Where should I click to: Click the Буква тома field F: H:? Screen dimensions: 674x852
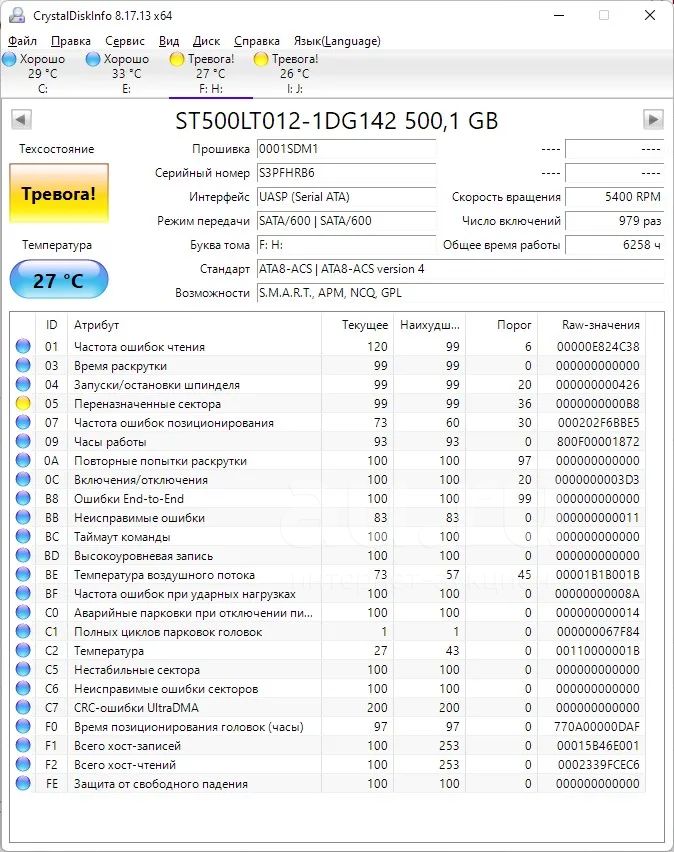pyautogui.click(x=346, y=245)
